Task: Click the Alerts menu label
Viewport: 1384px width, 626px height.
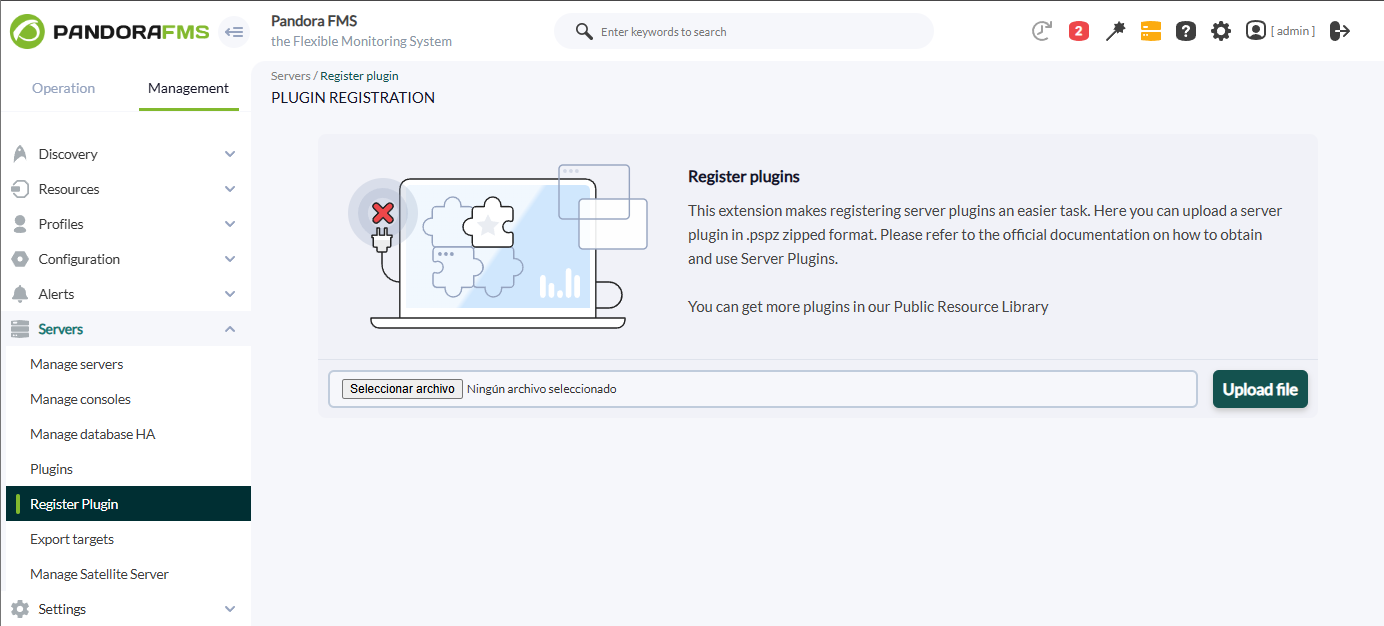Action: click(56, 294)
